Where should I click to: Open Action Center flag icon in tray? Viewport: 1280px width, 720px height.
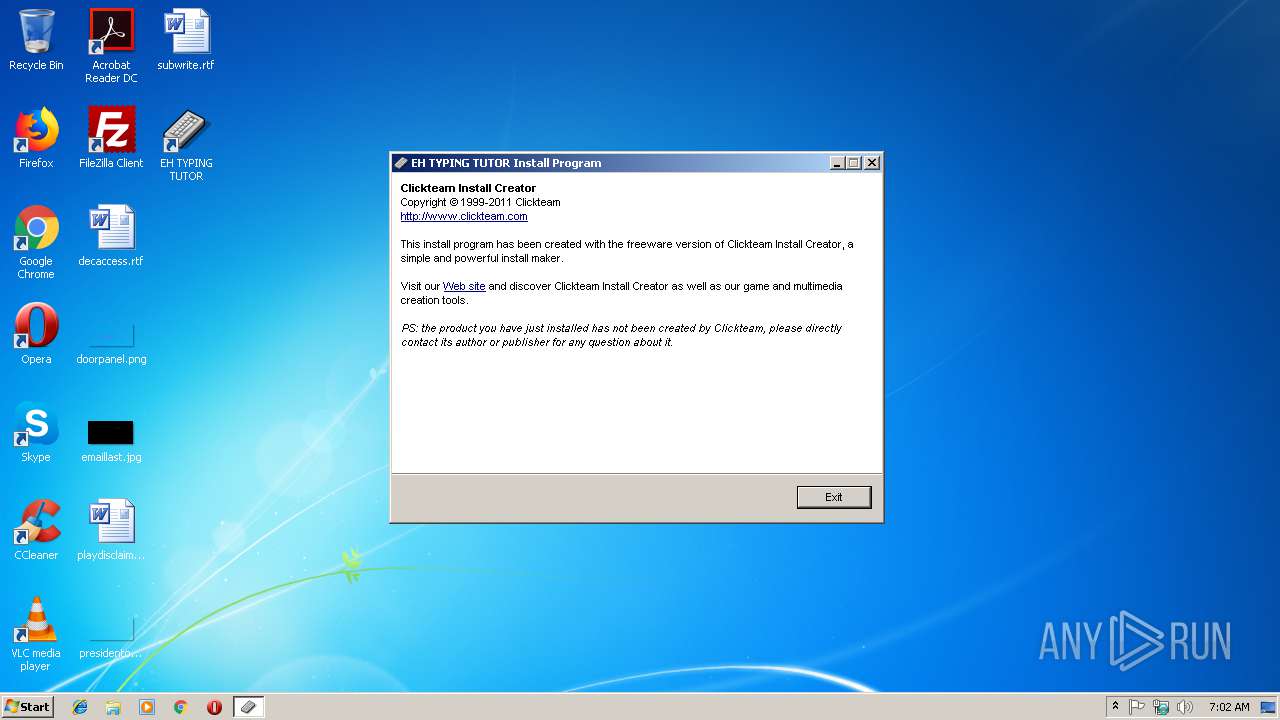(x=1137, y=707)
